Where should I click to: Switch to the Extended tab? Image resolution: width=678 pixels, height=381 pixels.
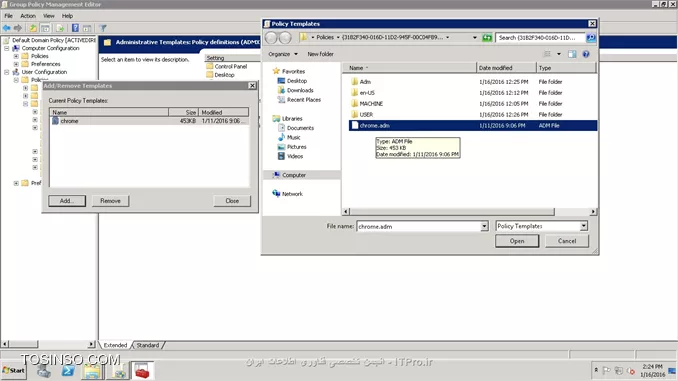pyautogui.click(x=115, y=345)
